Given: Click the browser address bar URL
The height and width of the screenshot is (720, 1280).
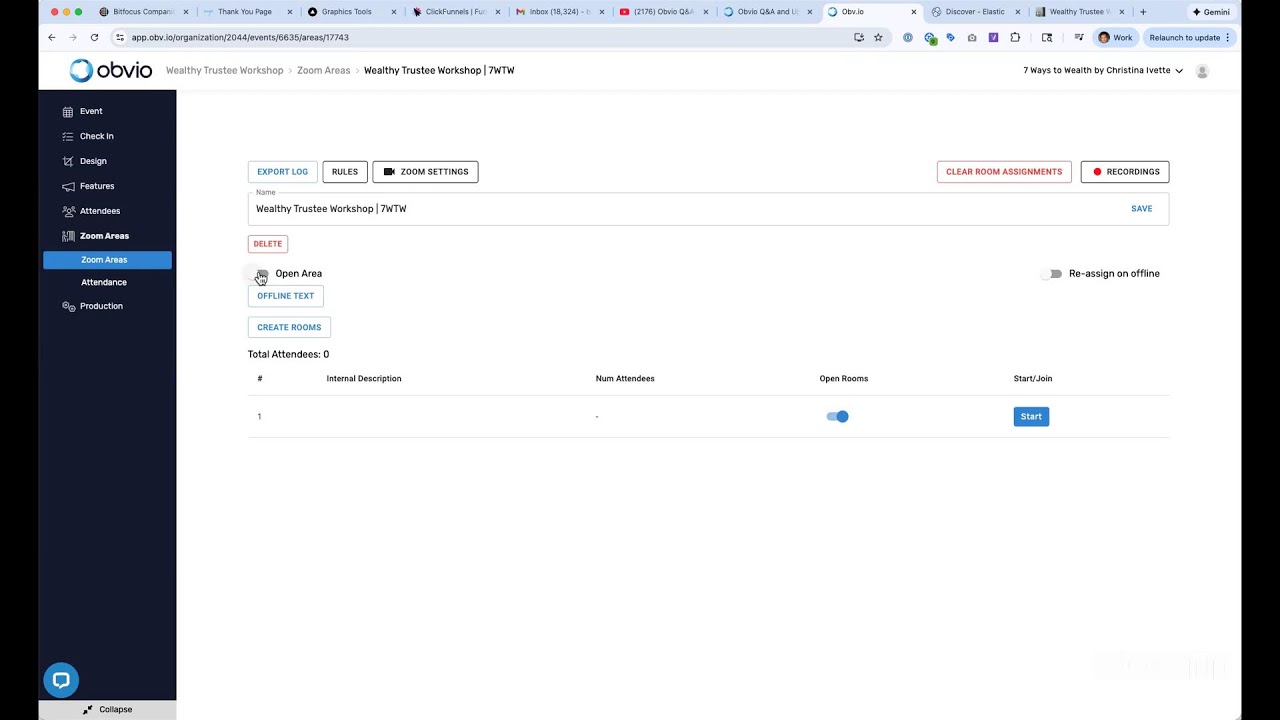Looking at the screenshot, I should (x=240, y=37).
